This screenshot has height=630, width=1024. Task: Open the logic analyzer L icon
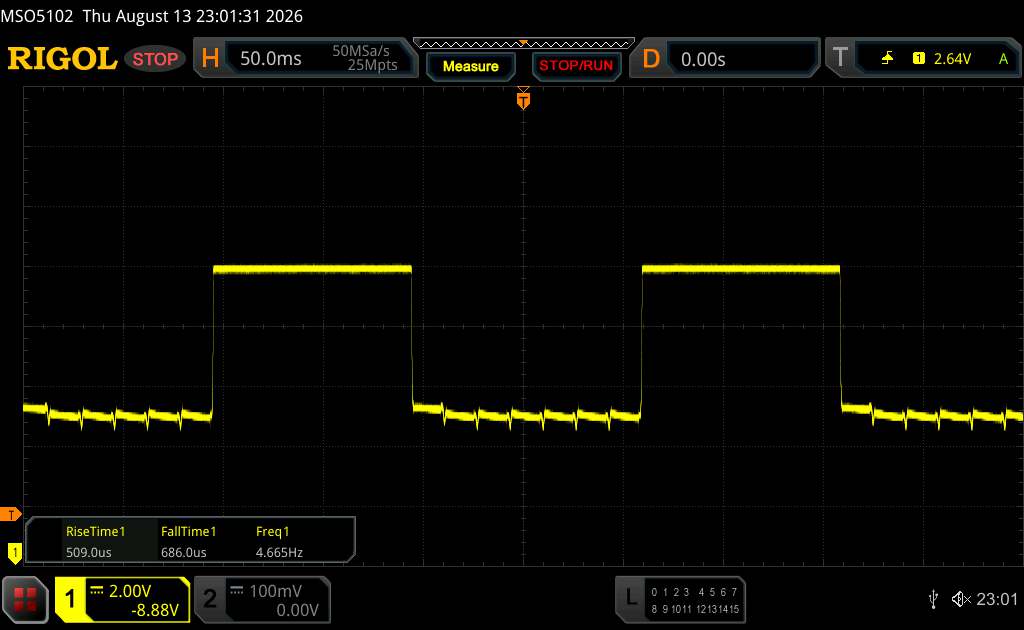click(x=630, y=597)
